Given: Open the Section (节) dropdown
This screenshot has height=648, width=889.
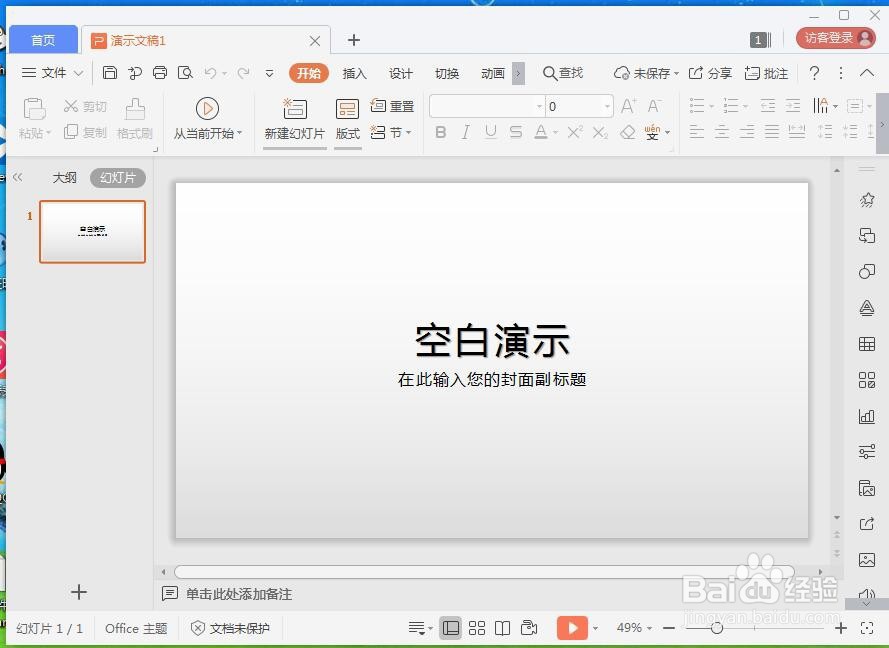Looking at the screenshot, I should click(x=391, y=133).
